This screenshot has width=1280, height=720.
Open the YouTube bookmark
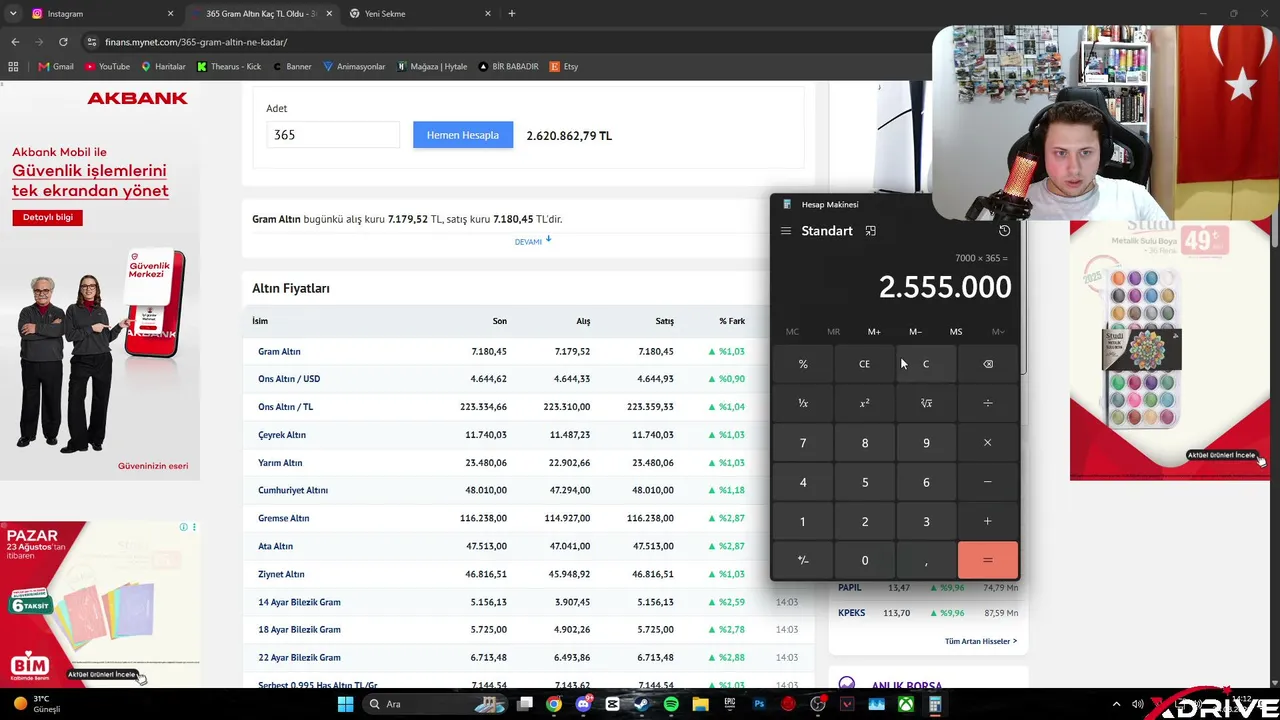[107, 67]
